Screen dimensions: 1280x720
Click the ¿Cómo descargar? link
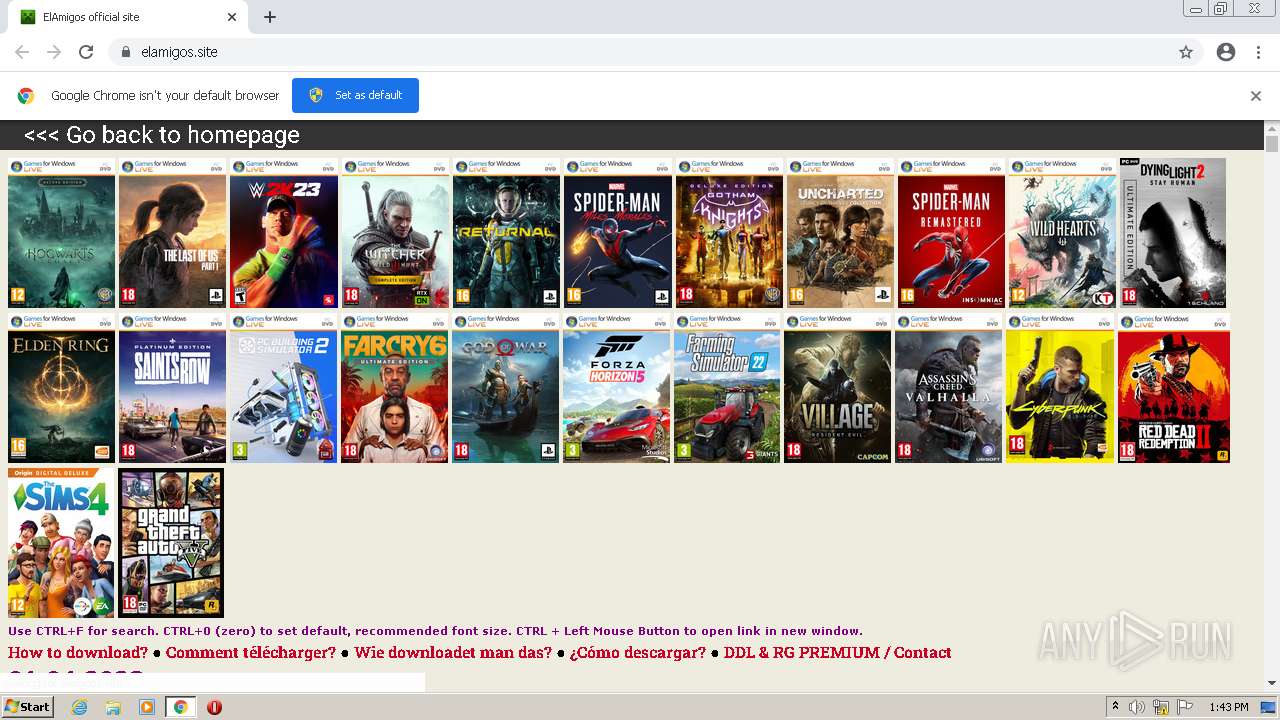click(638, 653)
